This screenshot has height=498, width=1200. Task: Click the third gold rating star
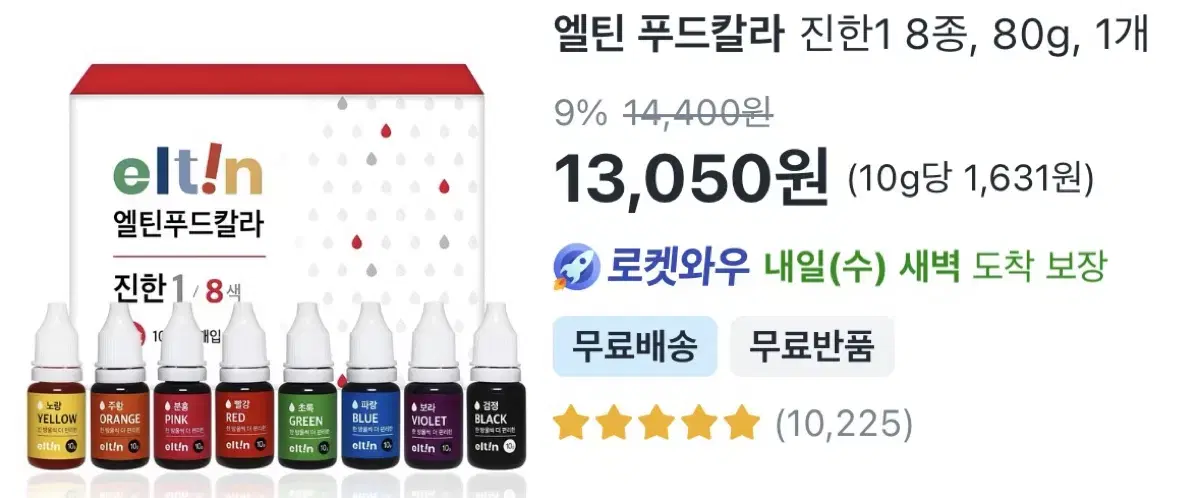tap(656, 423)
